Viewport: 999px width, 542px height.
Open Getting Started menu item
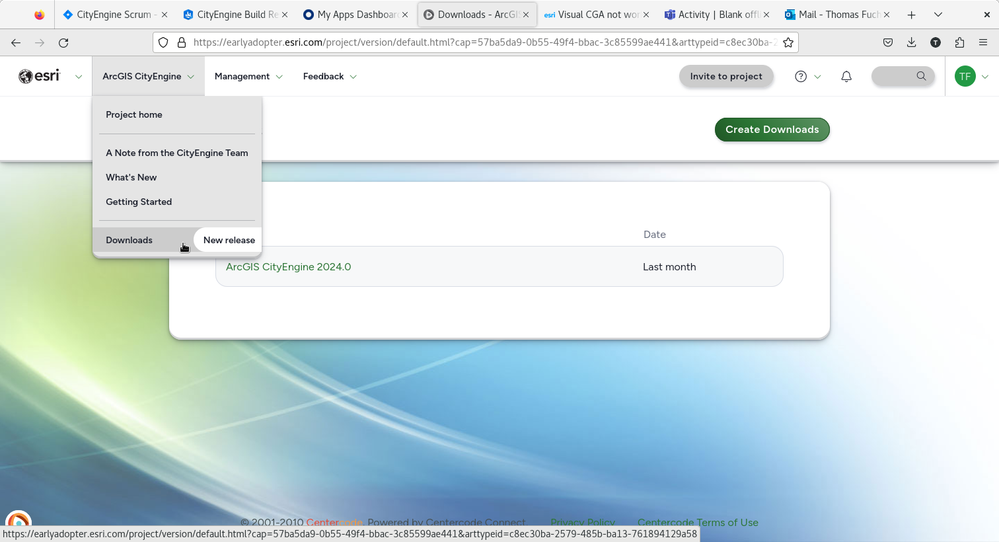point(139,202)
